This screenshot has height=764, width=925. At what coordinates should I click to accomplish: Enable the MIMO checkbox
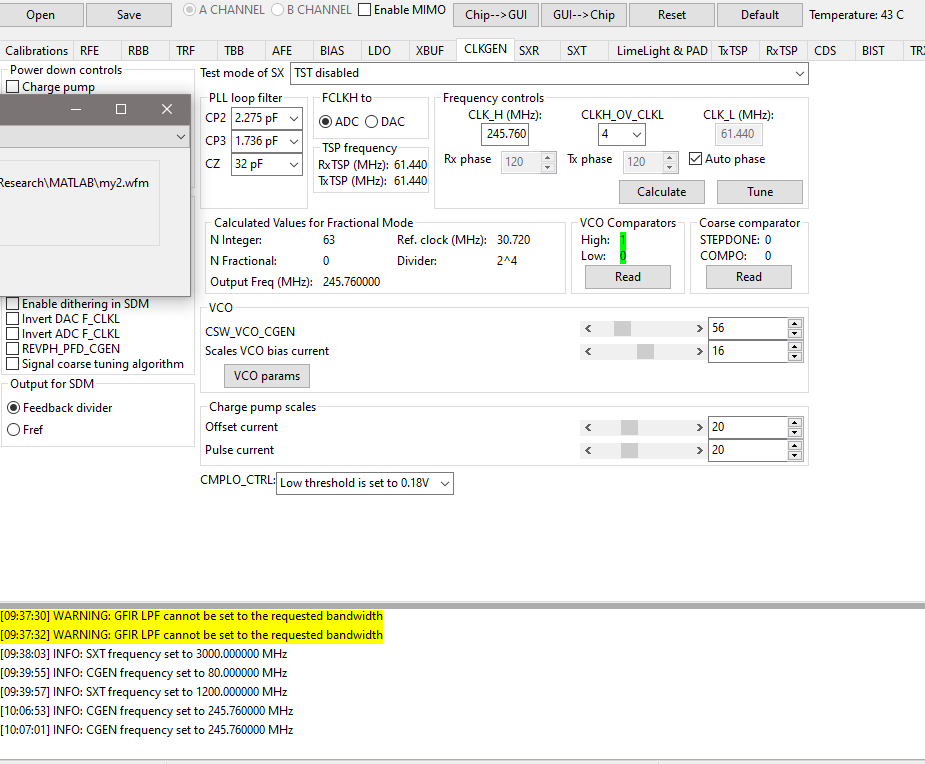(365, 10)
